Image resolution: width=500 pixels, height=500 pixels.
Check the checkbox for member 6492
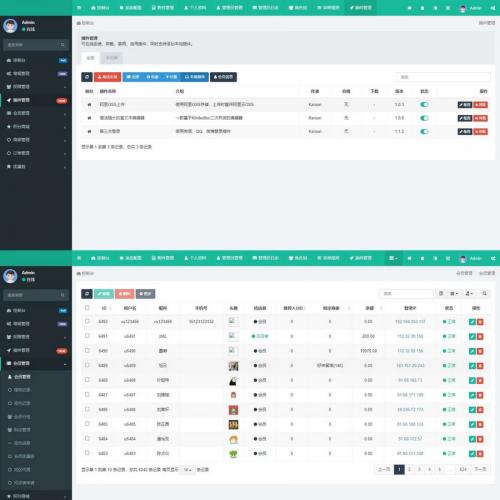pyautogui.click(x=87, y=321)
